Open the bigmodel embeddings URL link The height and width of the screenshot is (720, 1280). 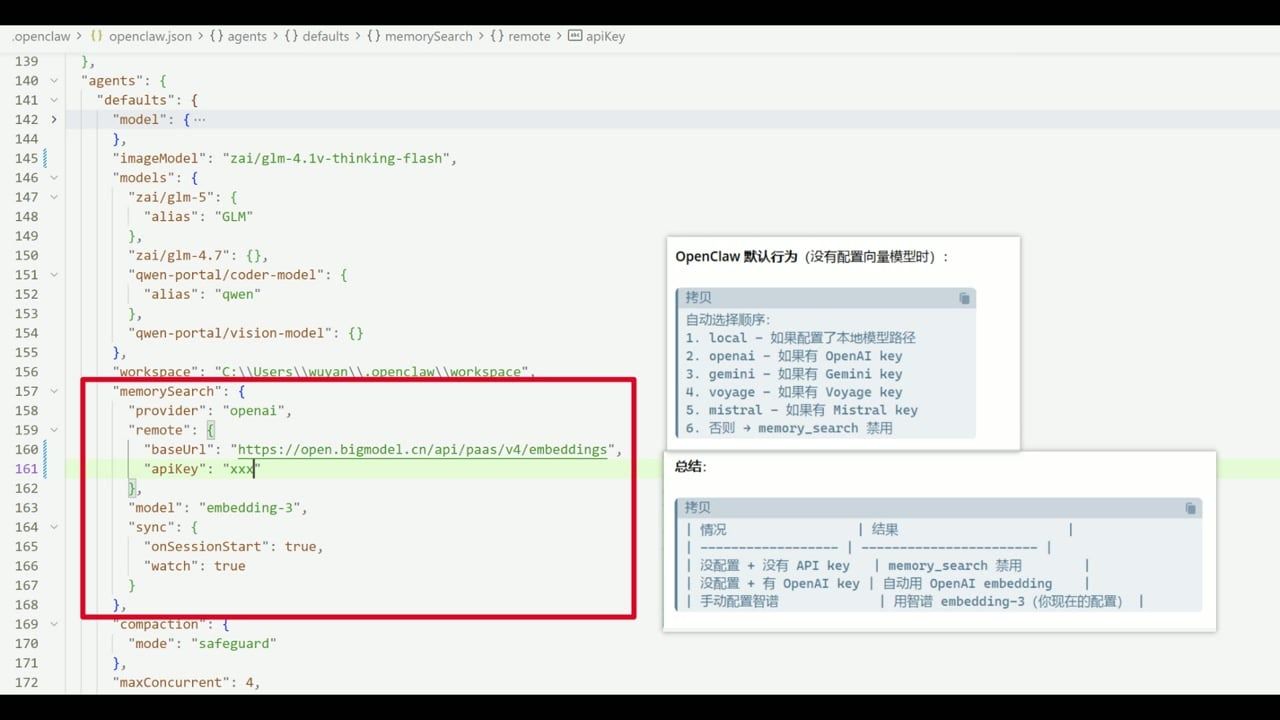(422, 450)
